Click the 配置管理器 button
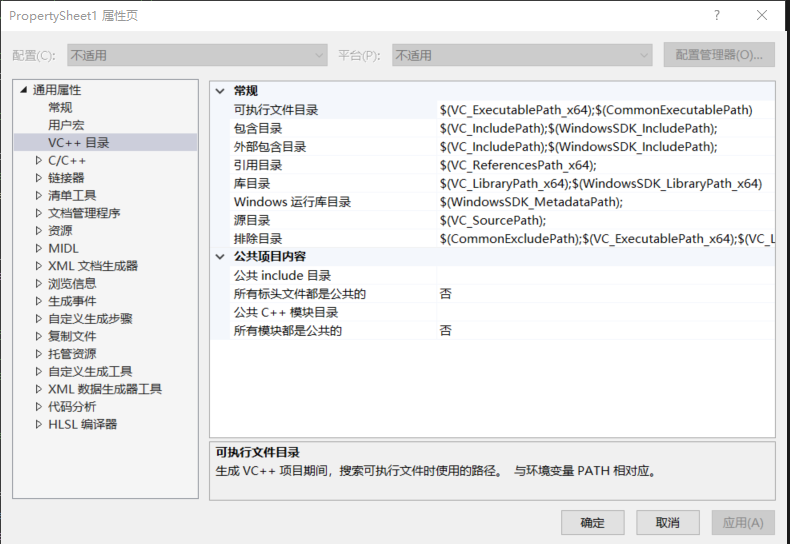This screenshot has width=790, height=544. [719, 54]
